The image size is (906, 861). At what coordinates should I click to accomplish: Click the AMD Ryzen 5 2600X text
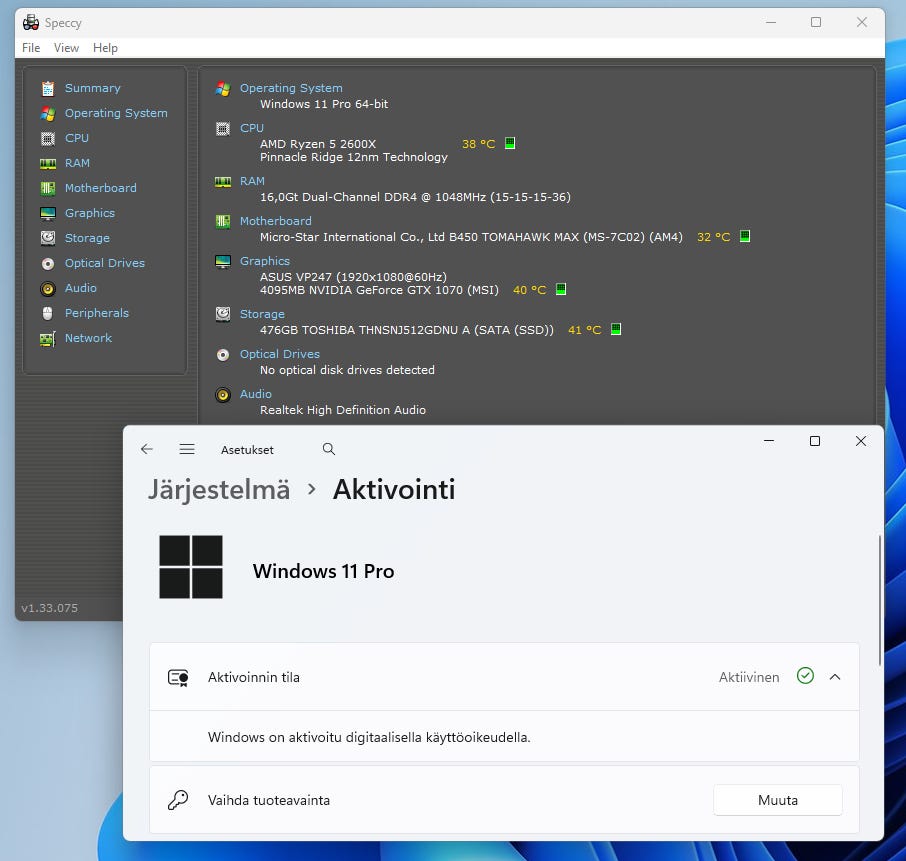point(318,144)
